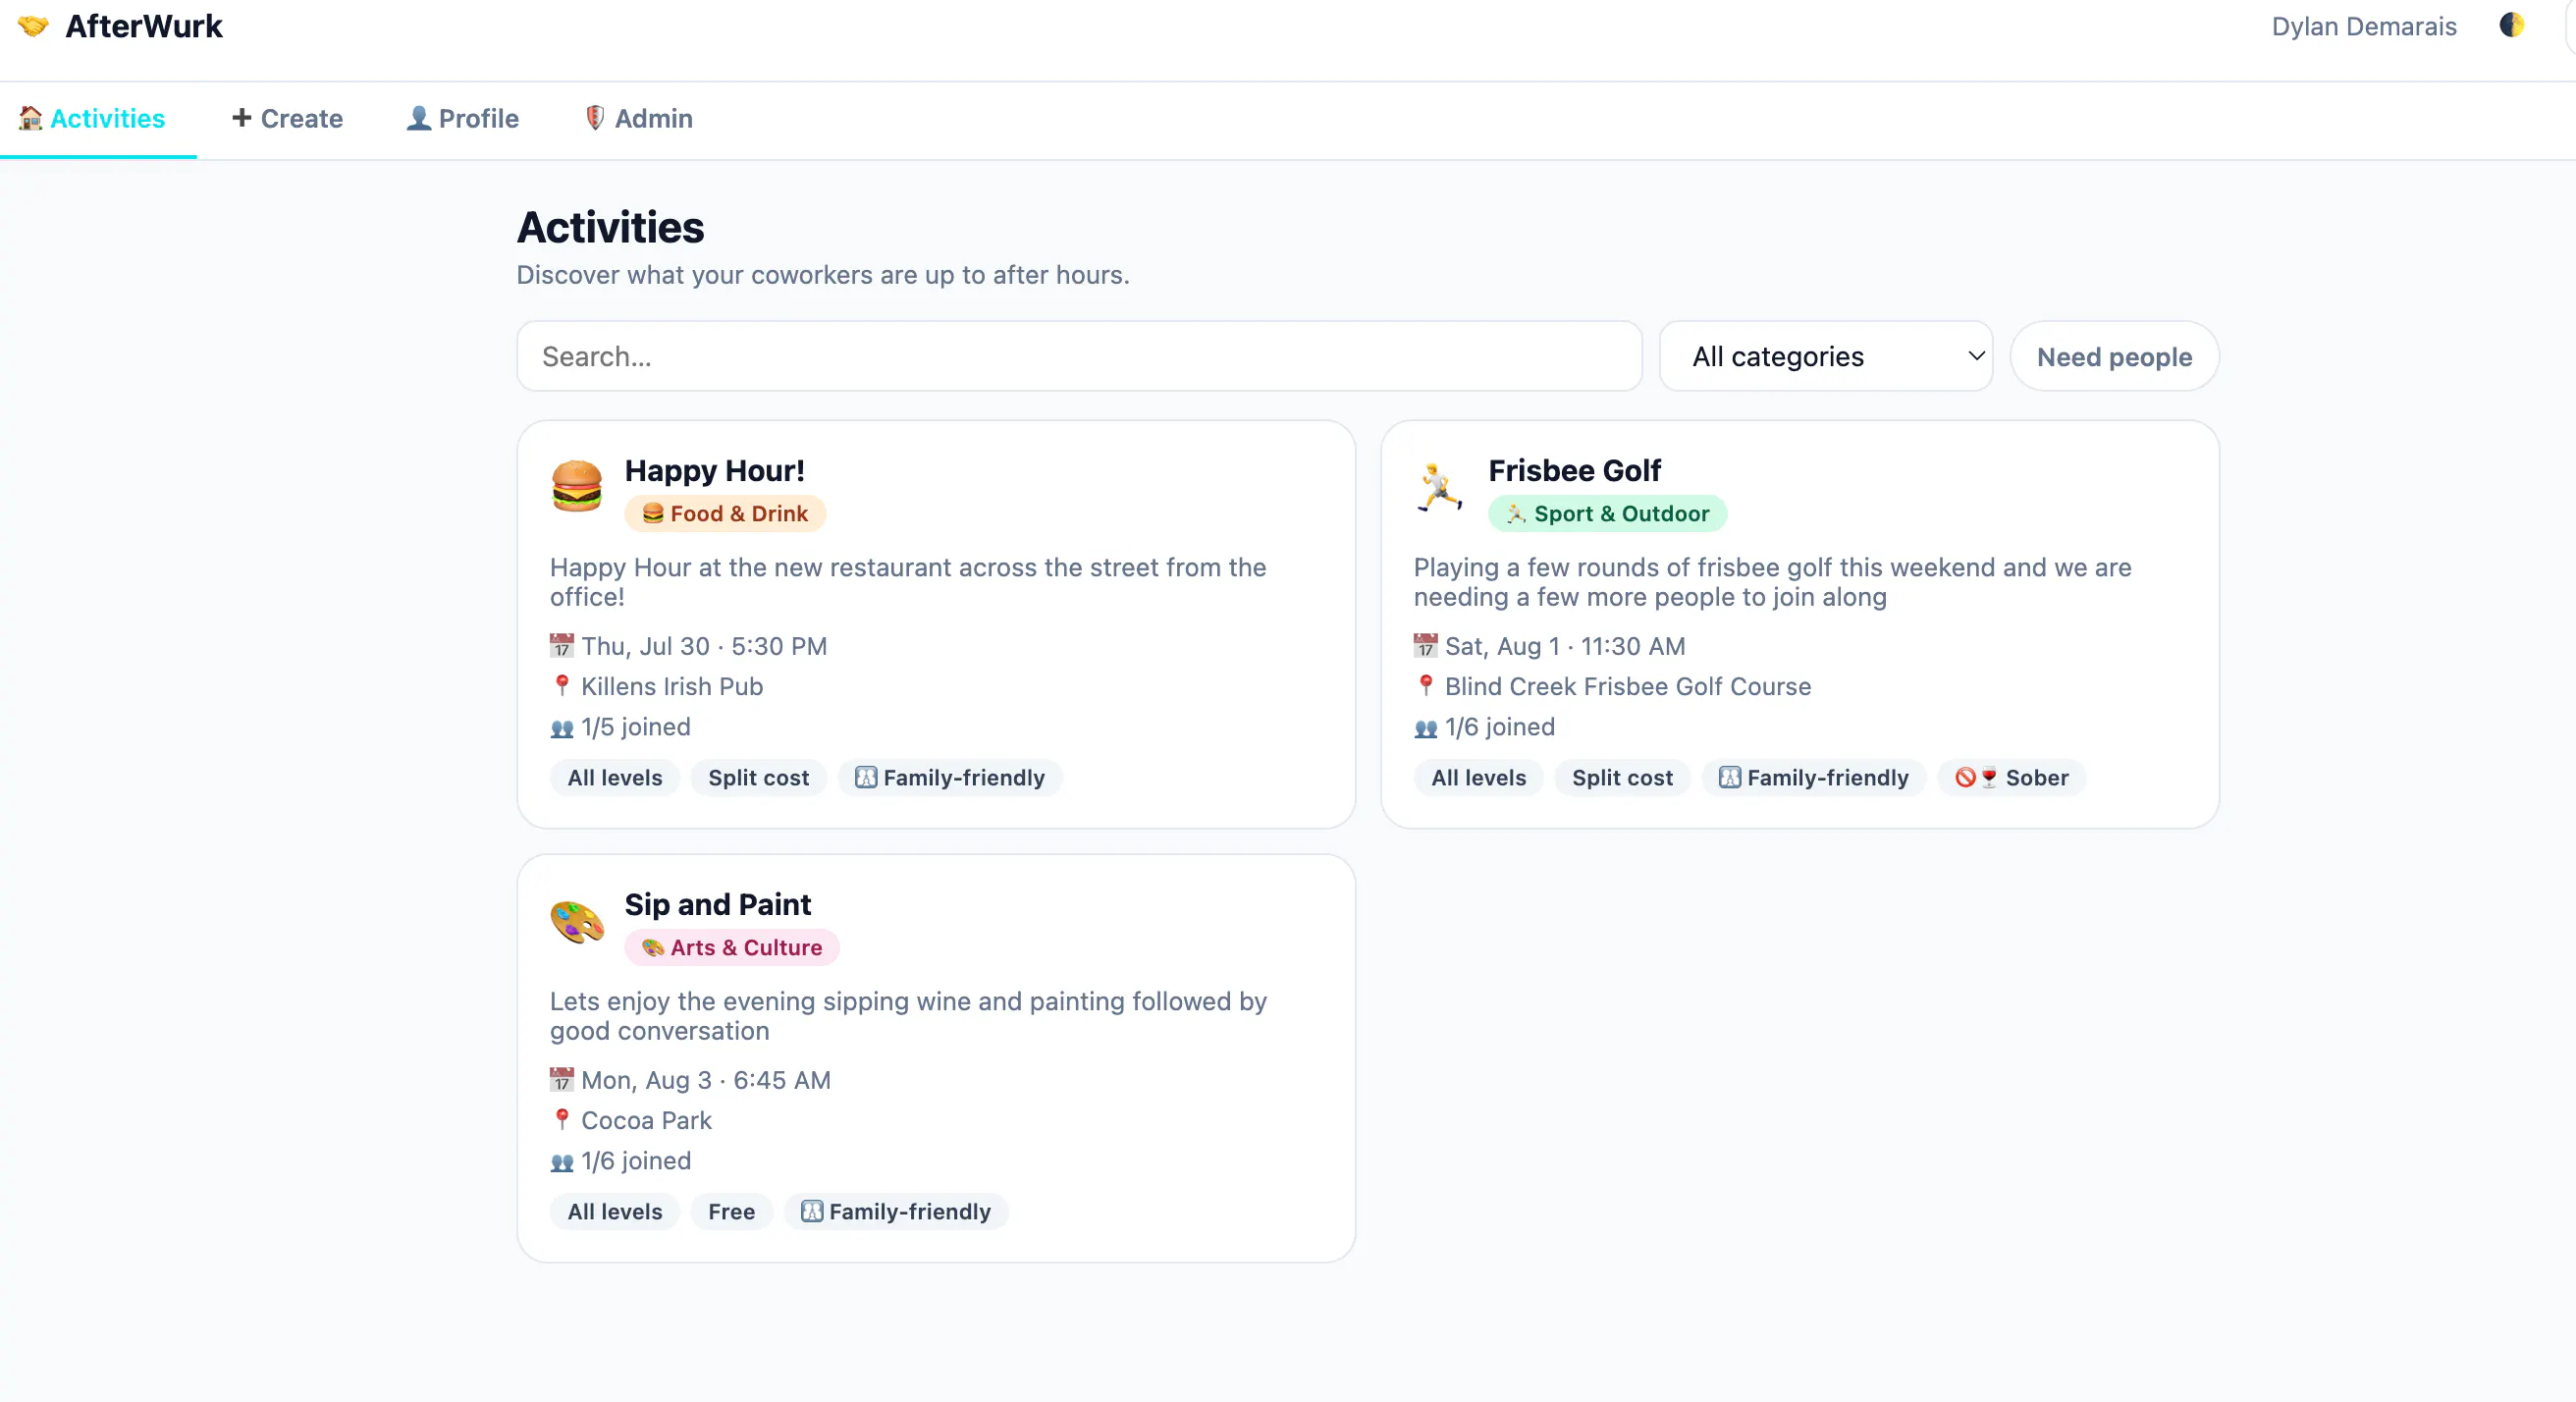Select the Food & Drink category badge

tap(725, 513)
